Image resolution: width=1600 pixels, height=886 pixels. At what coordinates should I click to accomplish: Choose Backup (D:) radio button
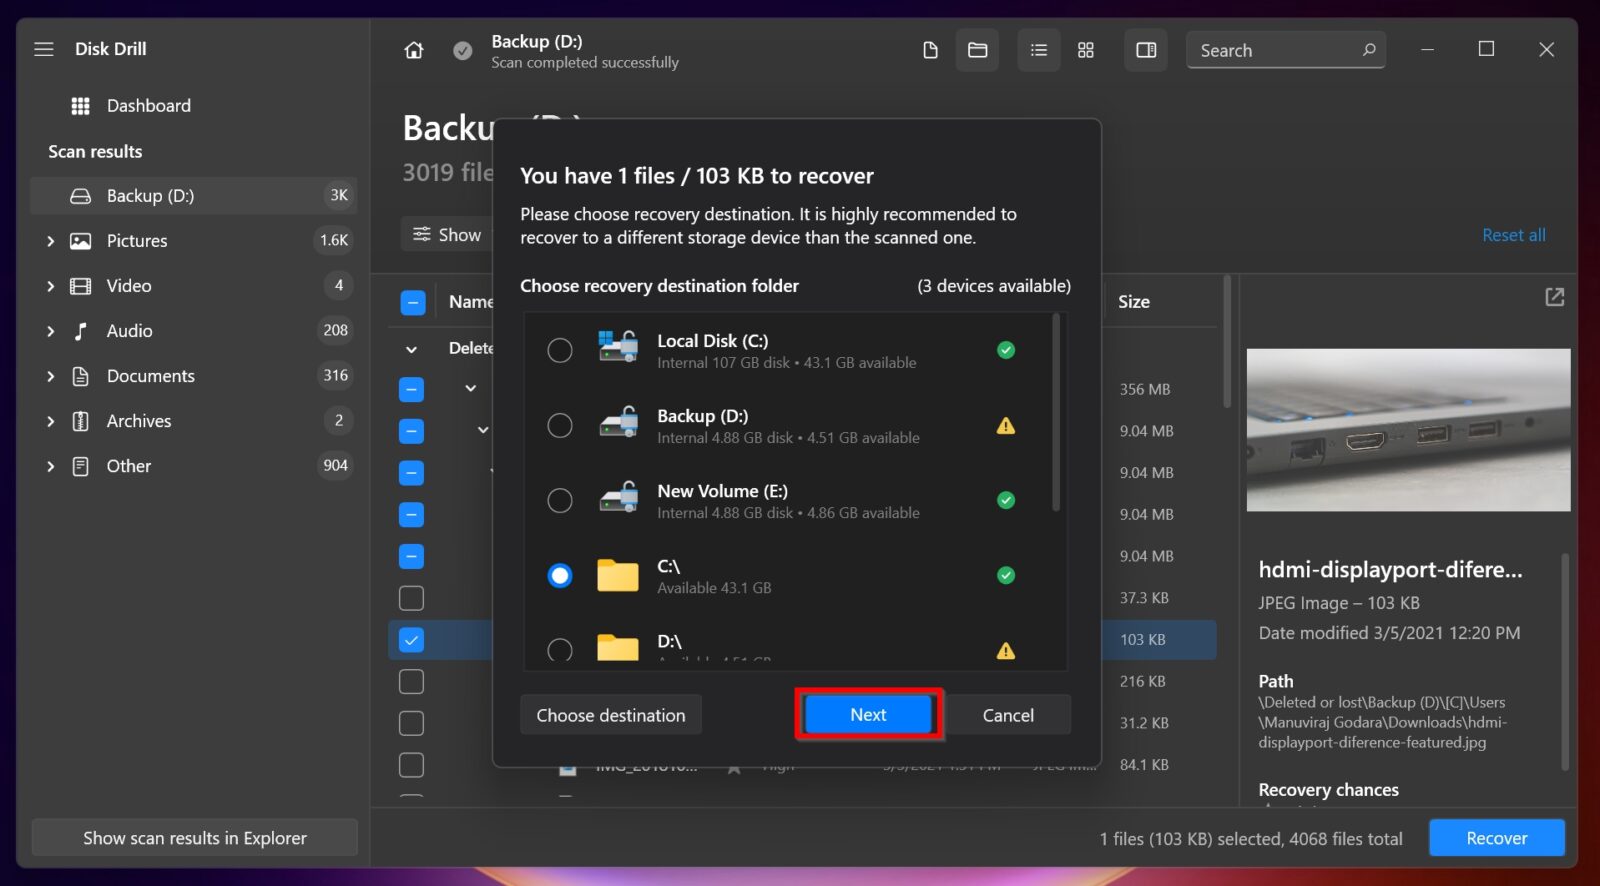pos(560,425)
